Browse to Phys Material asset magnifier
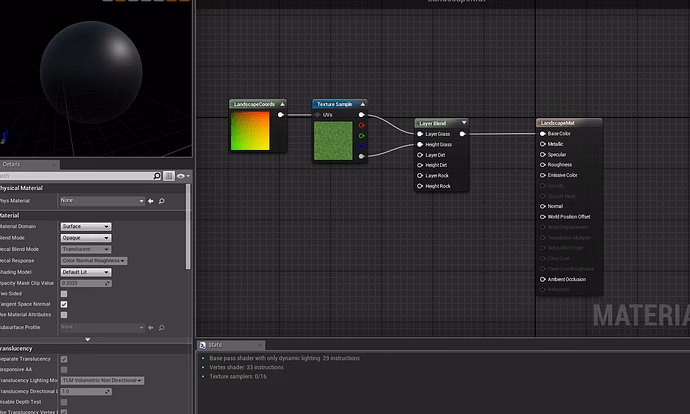 (161, 201)
